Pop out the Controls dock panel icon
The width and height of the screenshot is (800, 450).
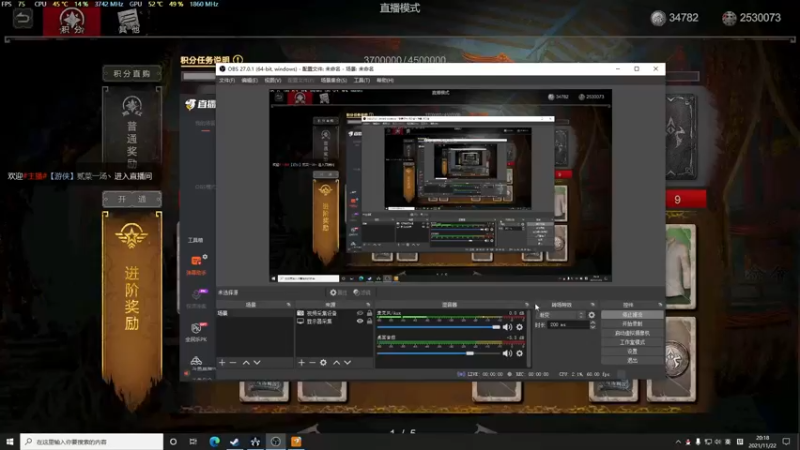coord(660,305)
